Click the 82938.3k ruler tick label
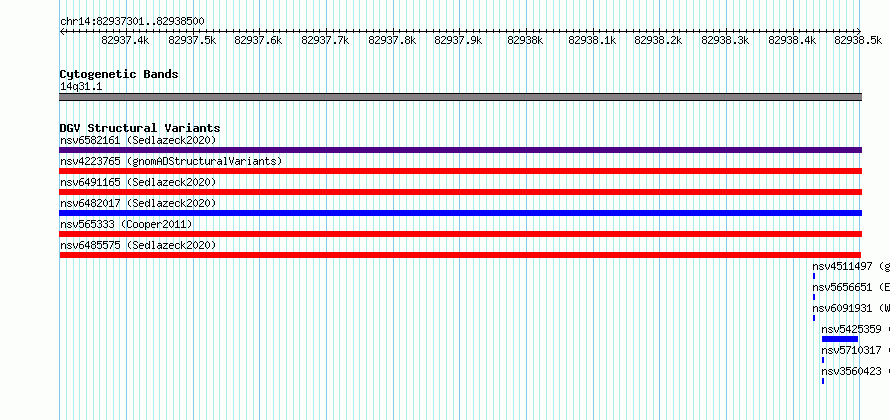The width and height of the screenshot is (890, 420). click(x=725, y=40)
